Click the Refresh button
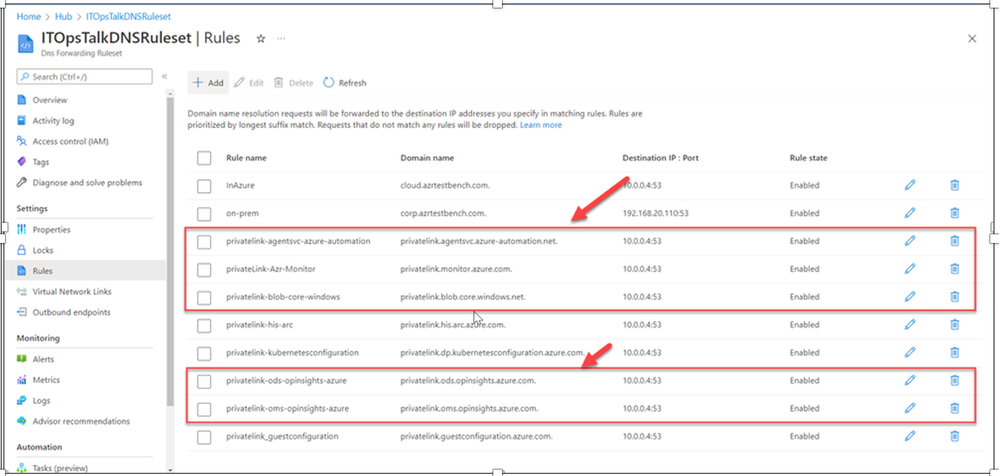The height and width of the screenshot is (476, 999). 345,83
